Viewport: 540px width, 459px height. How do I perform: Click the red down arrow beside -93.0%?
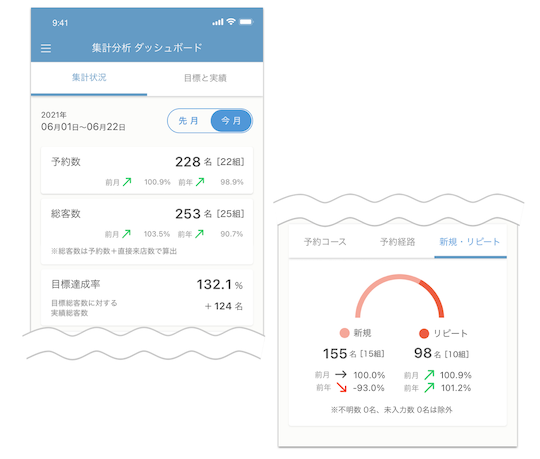pyautogui.click(x=341, y=387)
